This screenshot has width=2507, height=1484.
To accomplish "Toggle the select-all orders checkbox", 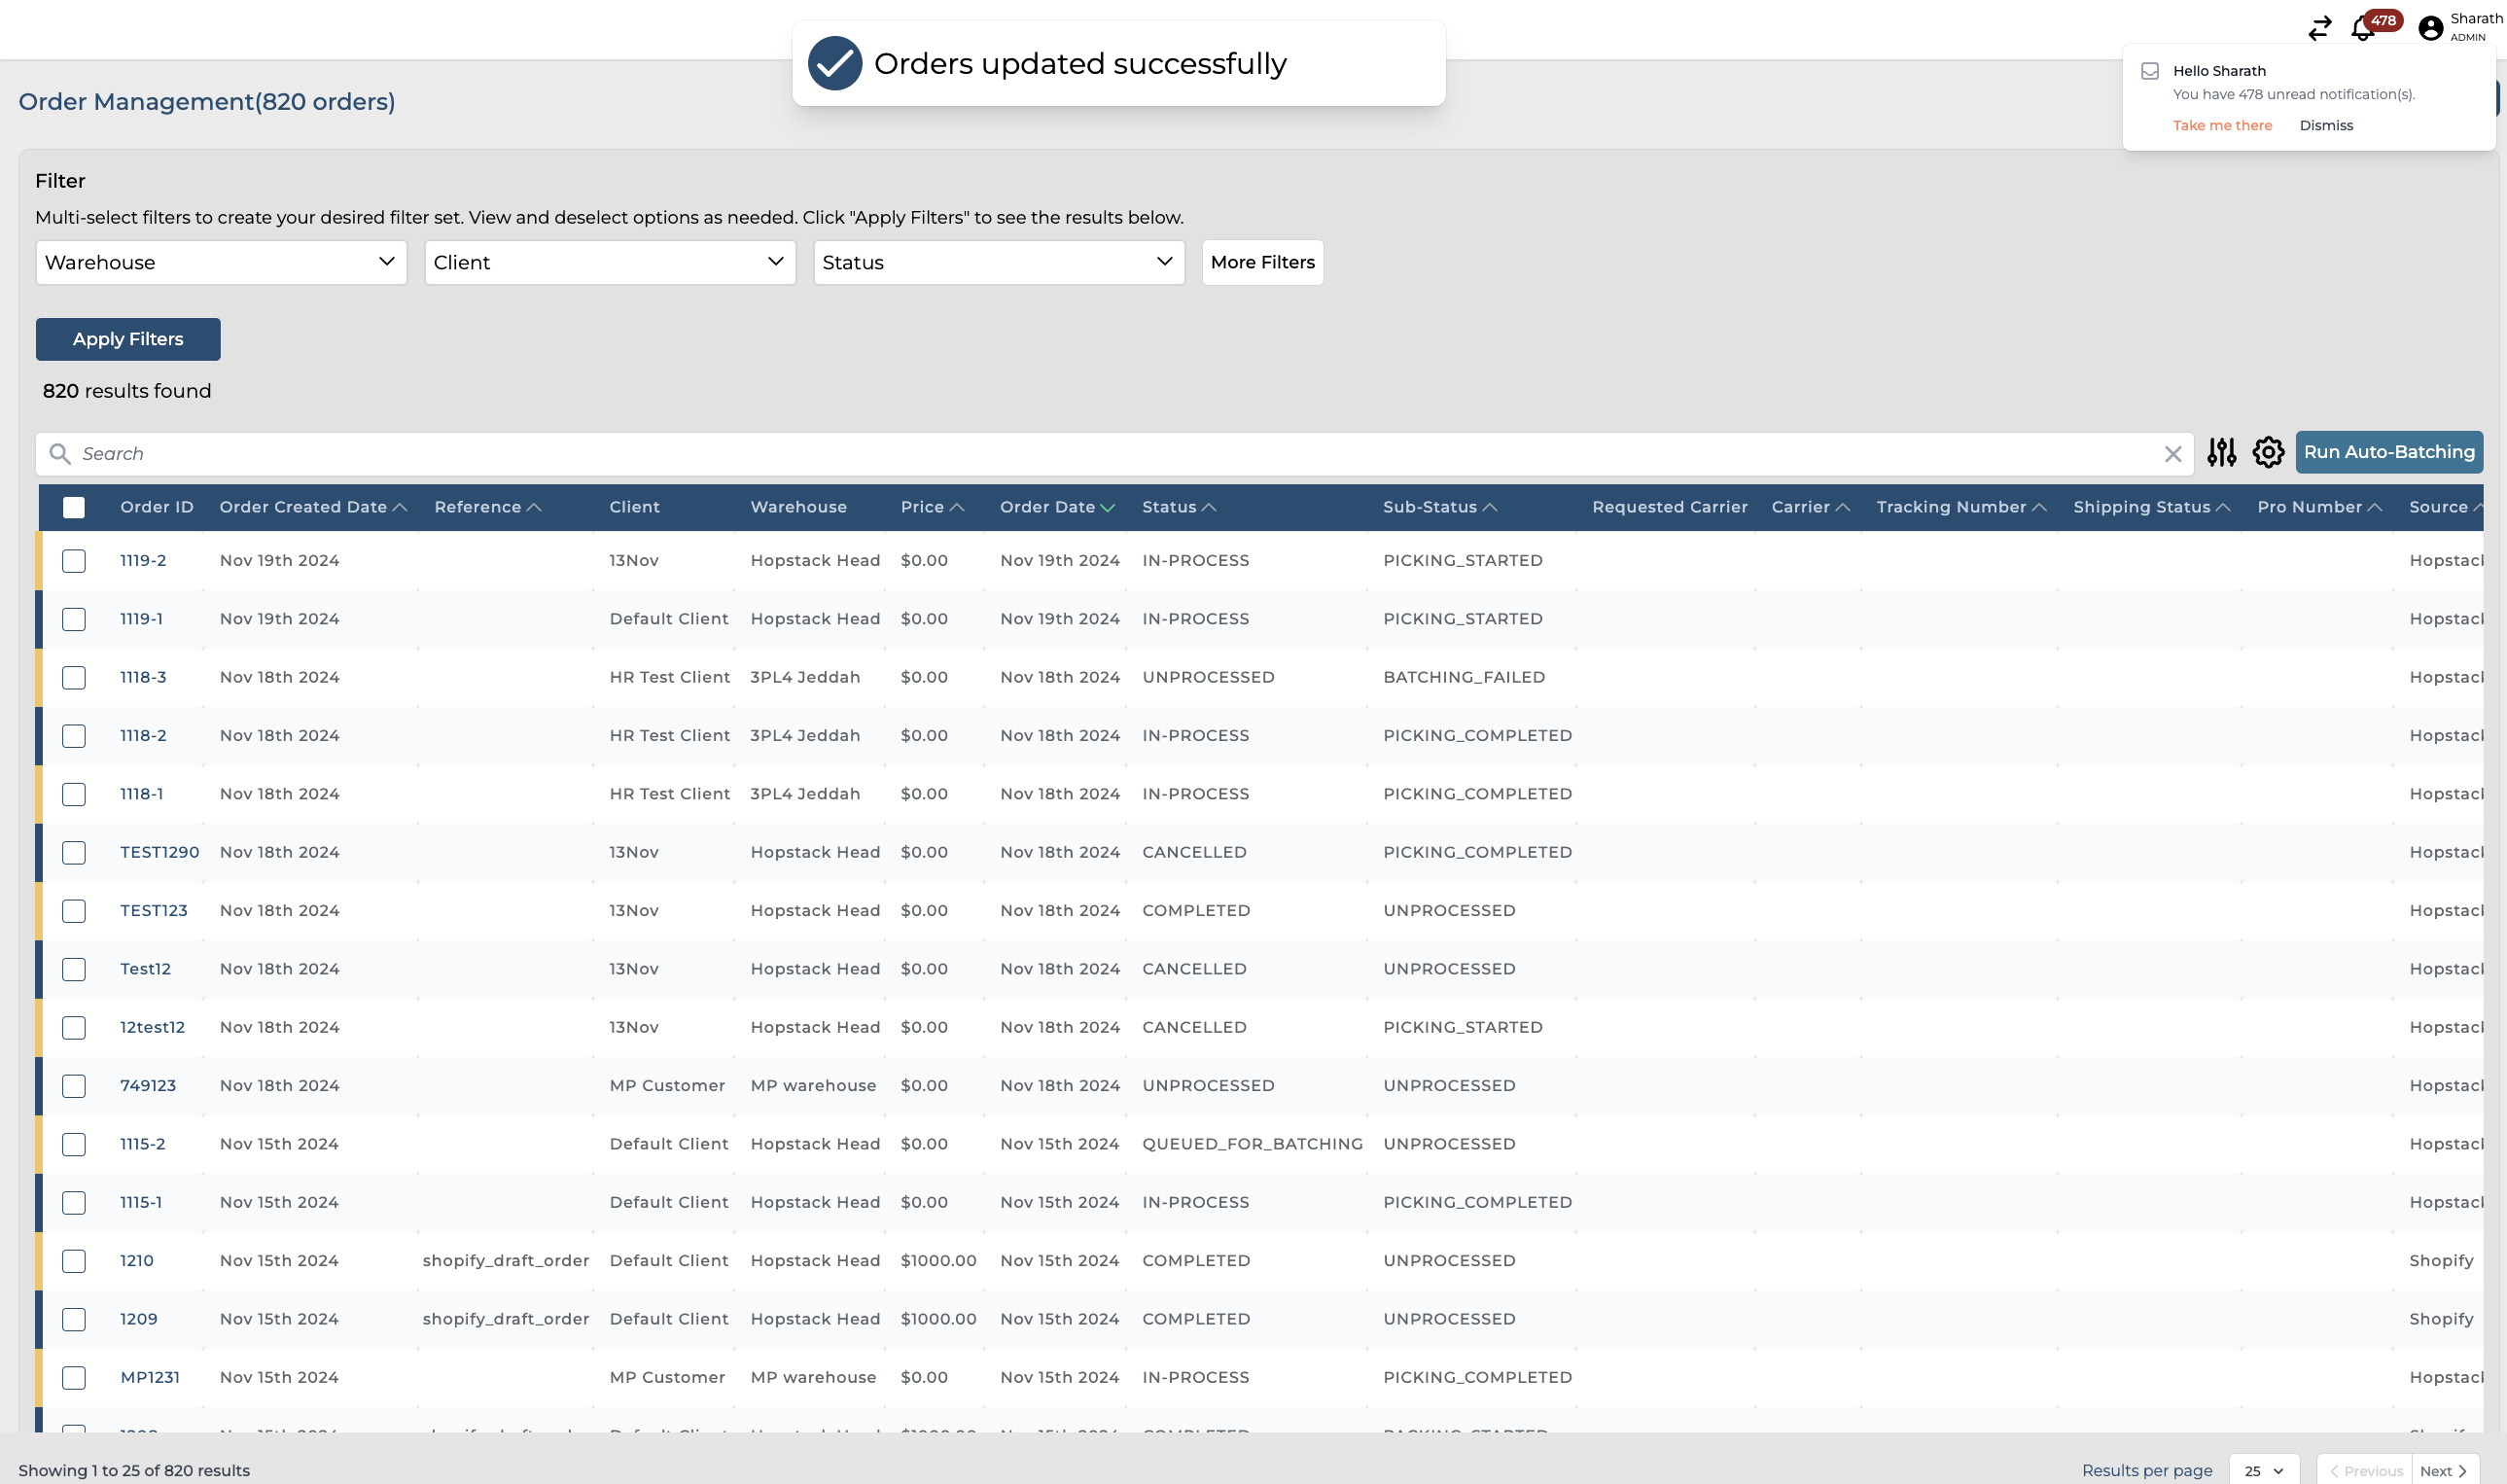I will pyautogui.click(x=74, y=507).
